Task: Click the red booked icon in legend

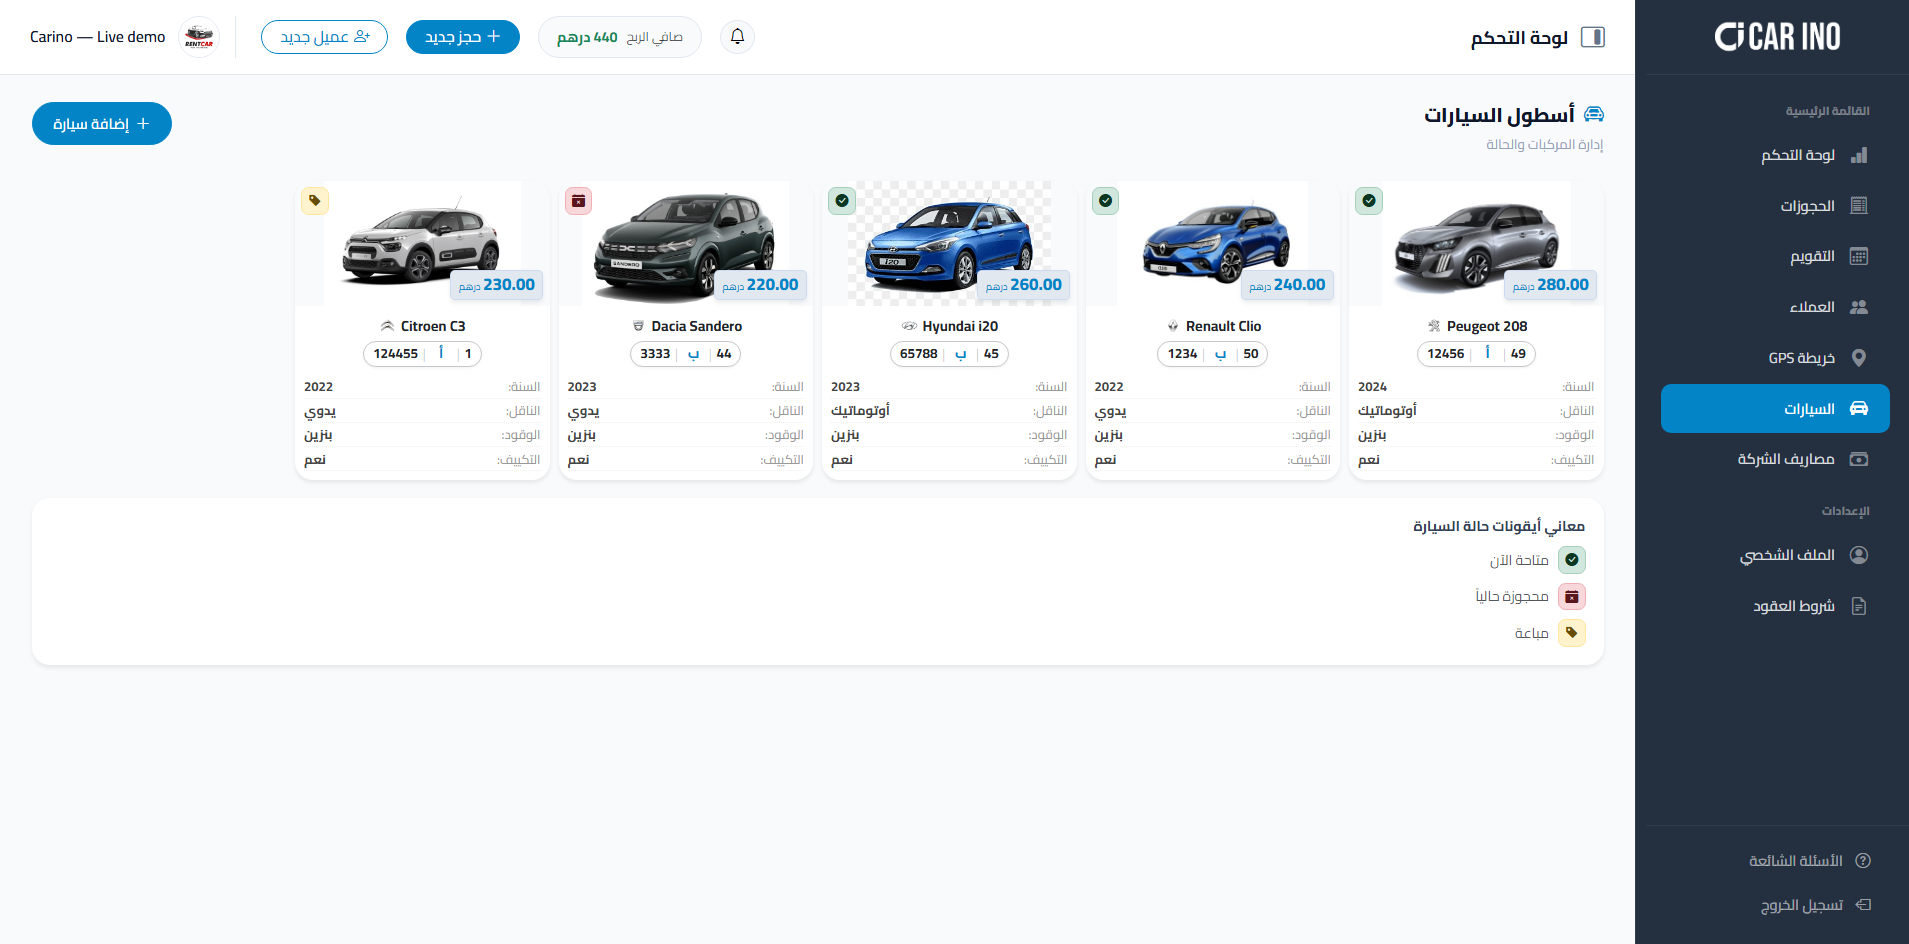Action: [1572, 597]
